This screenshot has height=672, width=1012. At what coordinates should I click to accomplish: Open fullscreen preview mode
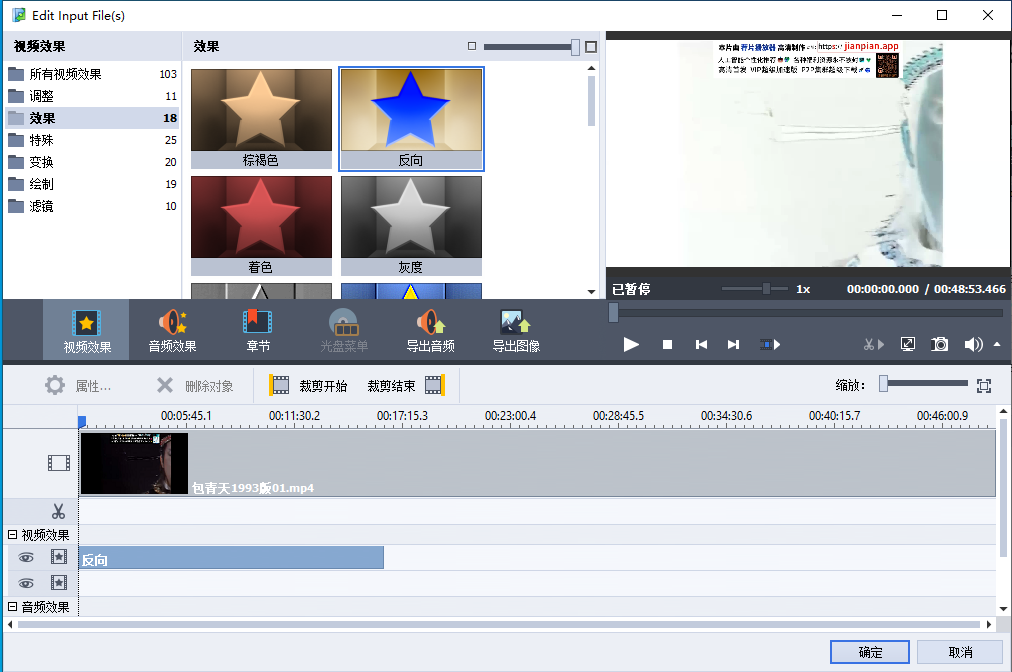tap(908, 344)
